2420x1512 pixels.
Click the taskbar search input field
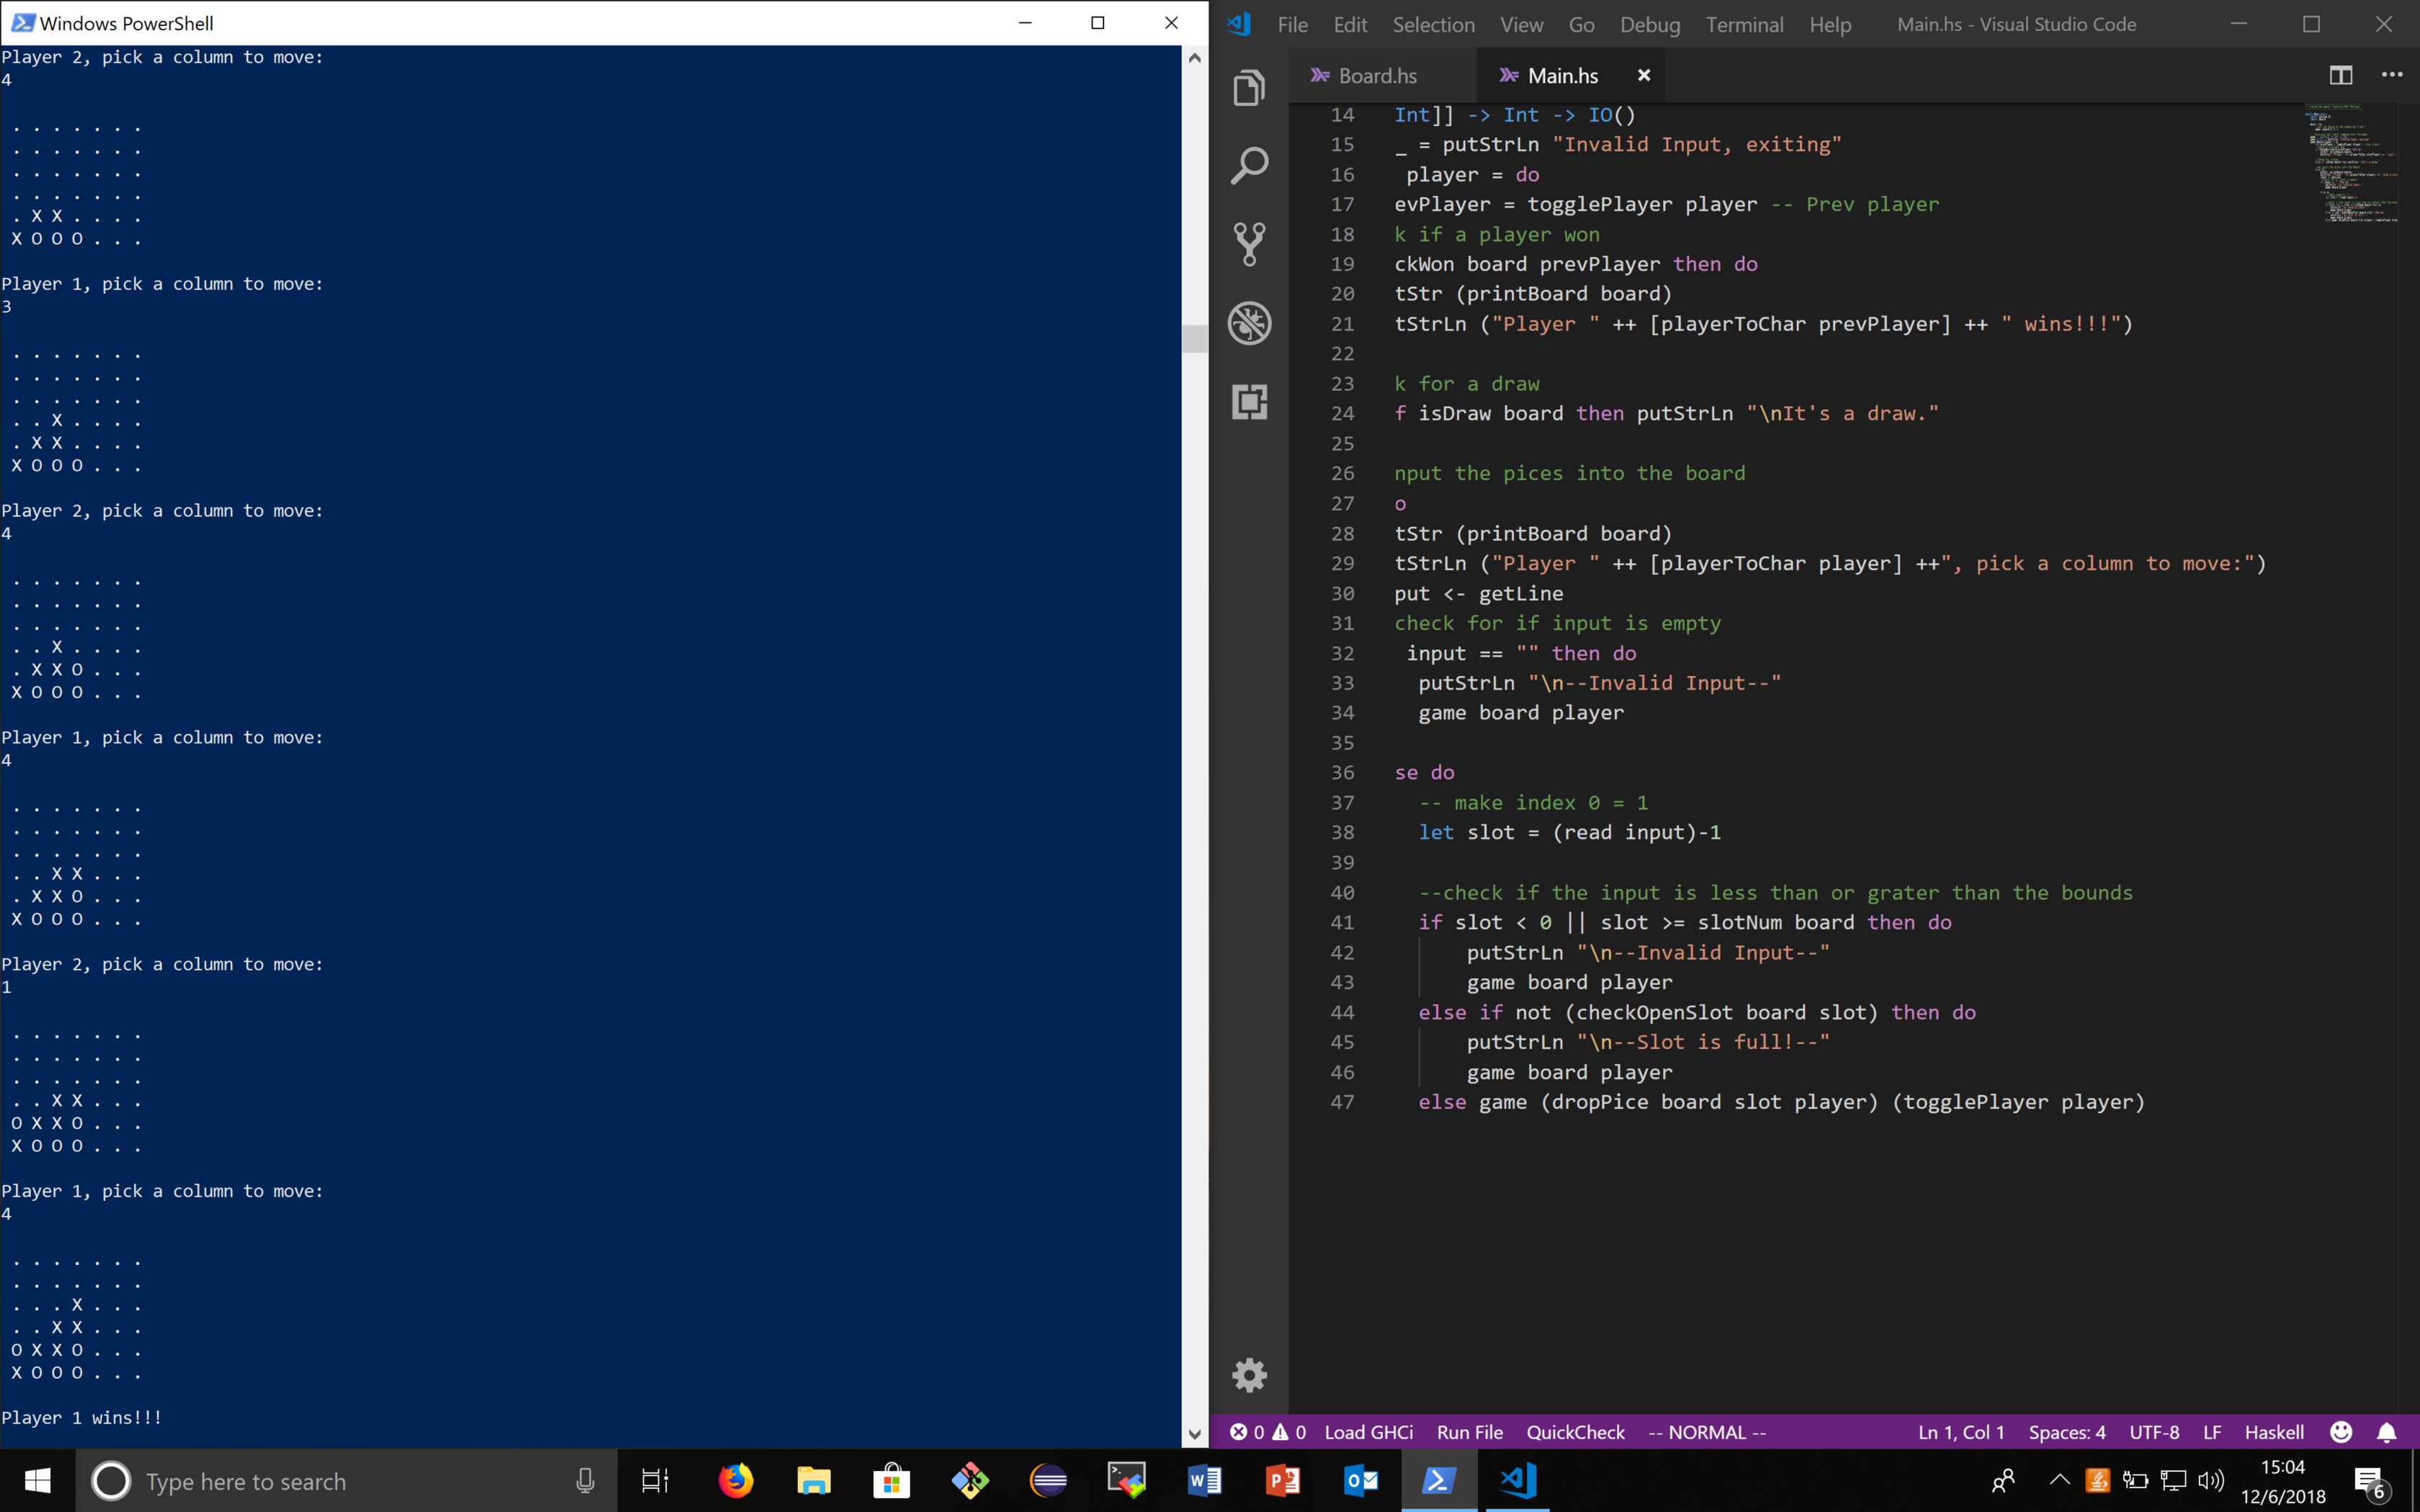pyautogui.click(x=345, y=1481)
